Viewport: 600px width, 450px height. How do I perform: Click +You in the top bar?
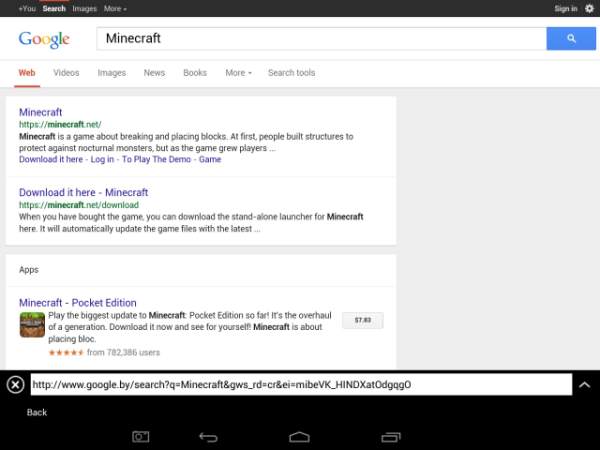[27, 8]
